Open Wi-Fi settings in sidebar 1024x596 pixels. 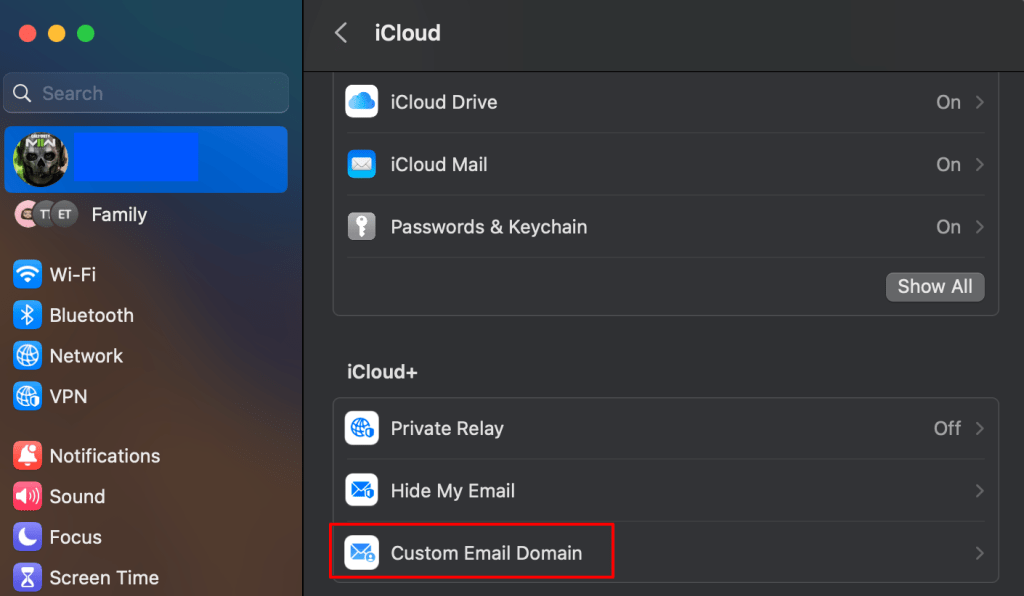point(72,274)
